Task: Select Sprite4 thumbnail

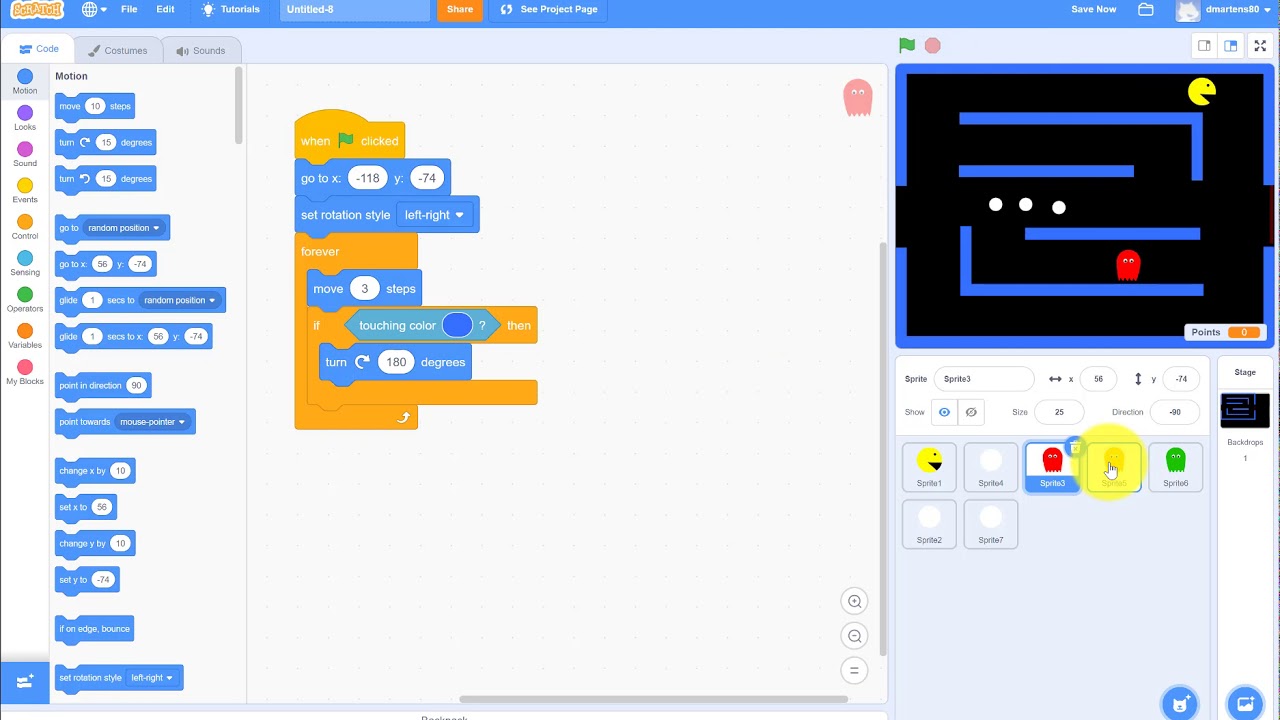Action: 991,467
